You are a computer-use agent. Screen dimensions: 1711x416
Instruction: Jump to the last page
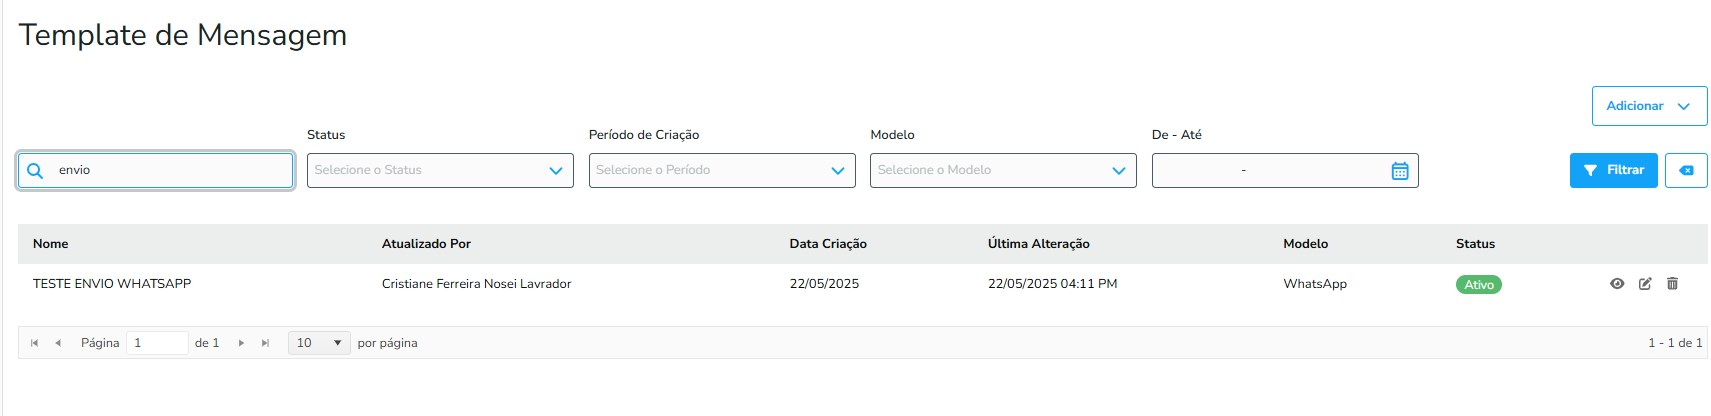click(x=265, y=343)
